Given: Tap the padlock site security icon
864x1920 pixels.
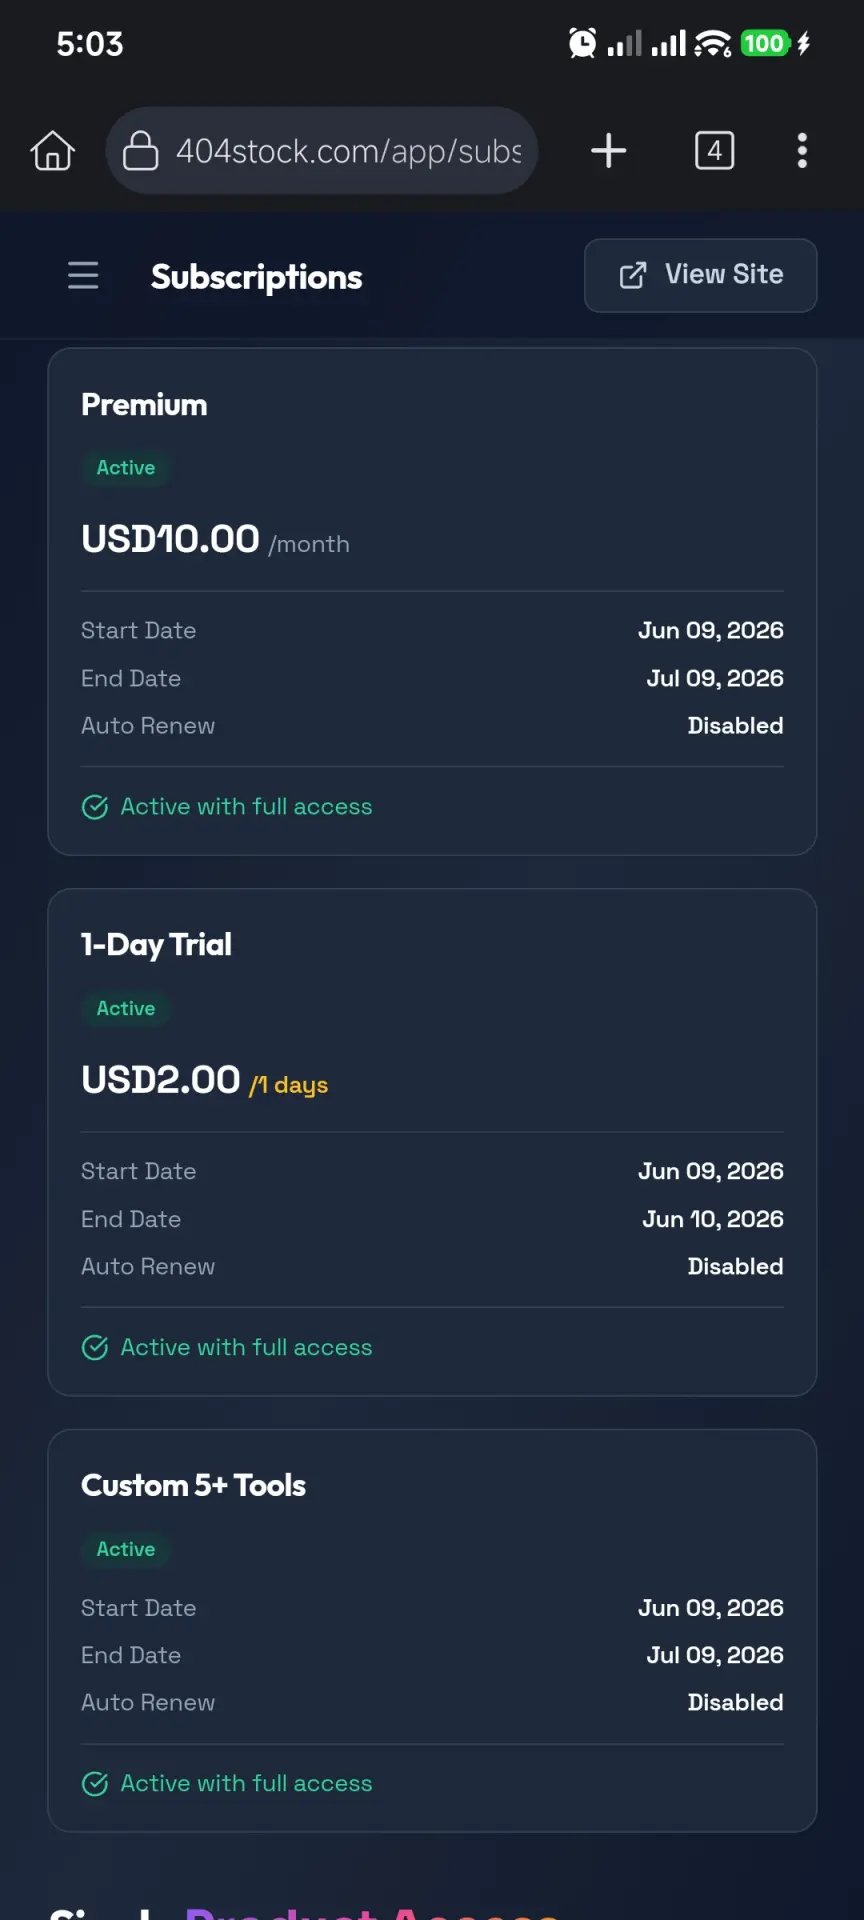Looking at the screenshot, I should tap(140, 151).
